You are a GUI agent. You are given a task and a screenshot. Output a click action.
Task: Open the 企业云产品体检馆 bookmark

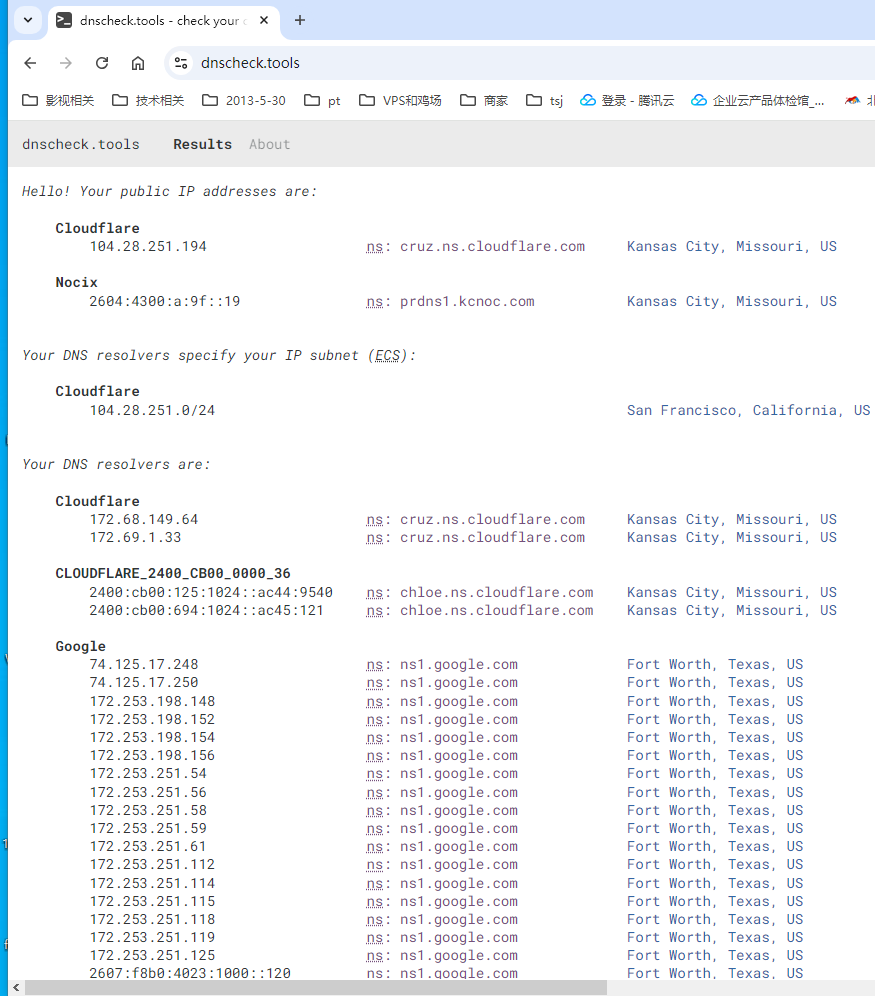point(758,100)
